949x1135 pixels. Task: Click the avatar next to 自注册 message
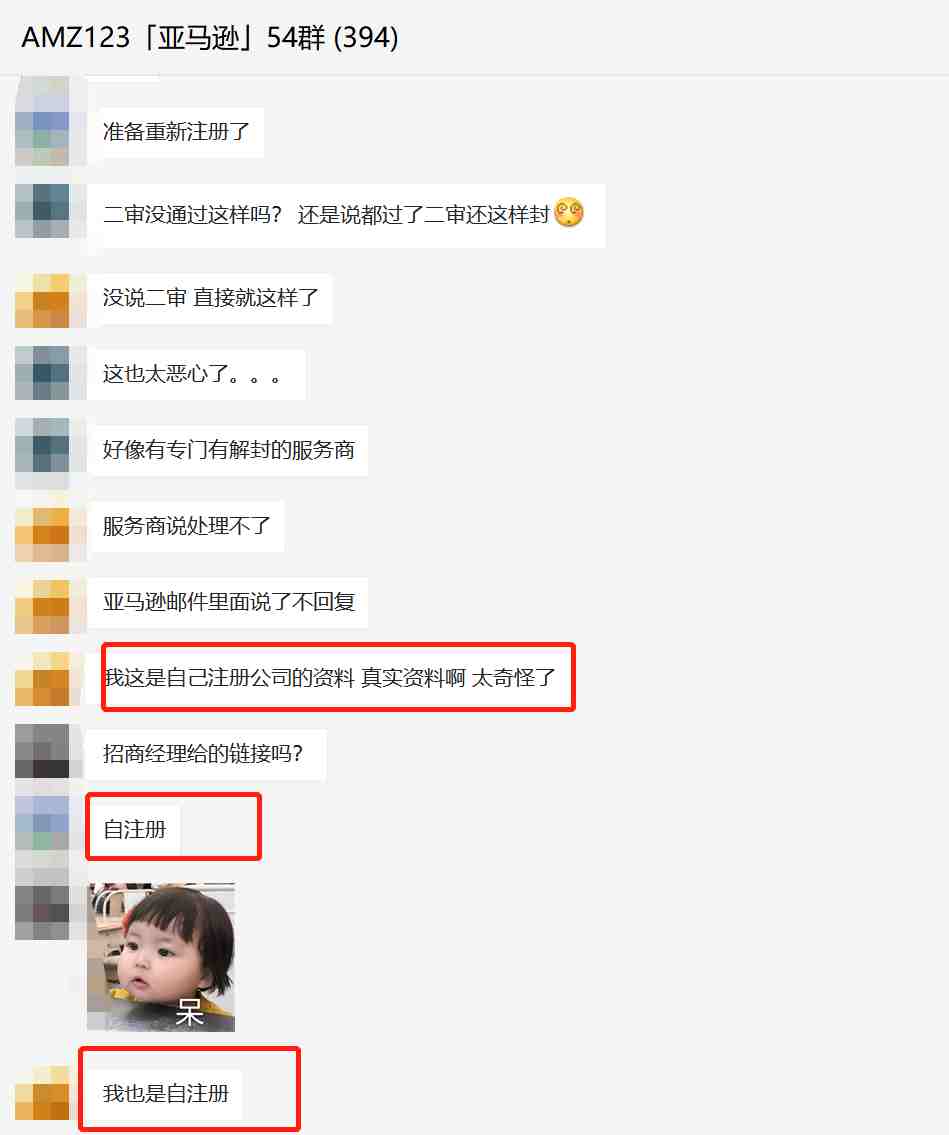42,823
